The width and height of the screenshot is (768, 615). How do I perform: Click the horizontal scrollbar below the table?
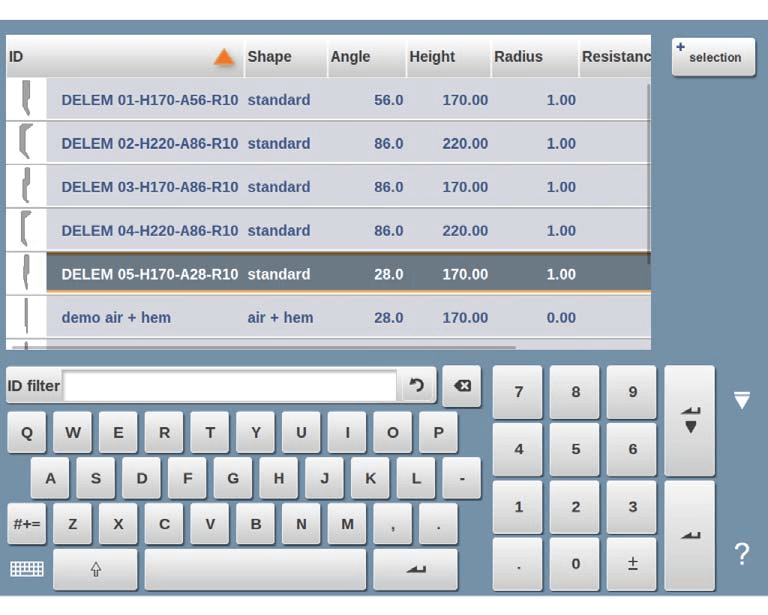[264, 347]
